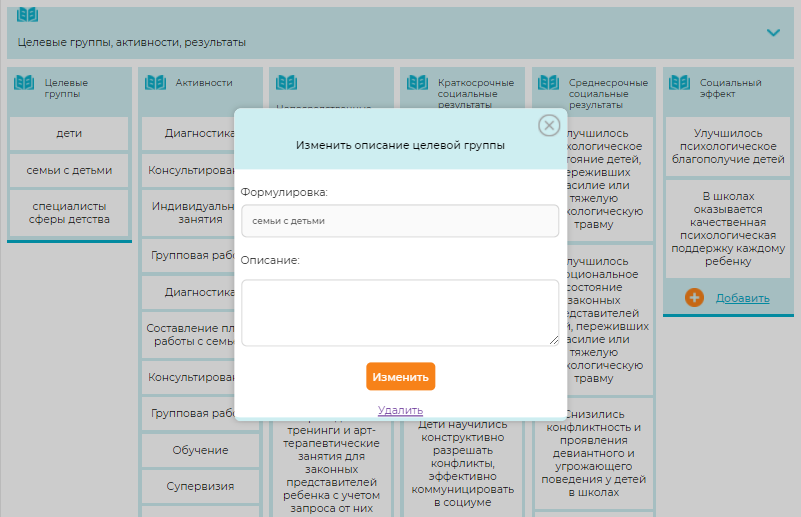Viewport: 801px width, 517px height.
Task: Collapse the header section with chevron
Action: click(773, 33)
